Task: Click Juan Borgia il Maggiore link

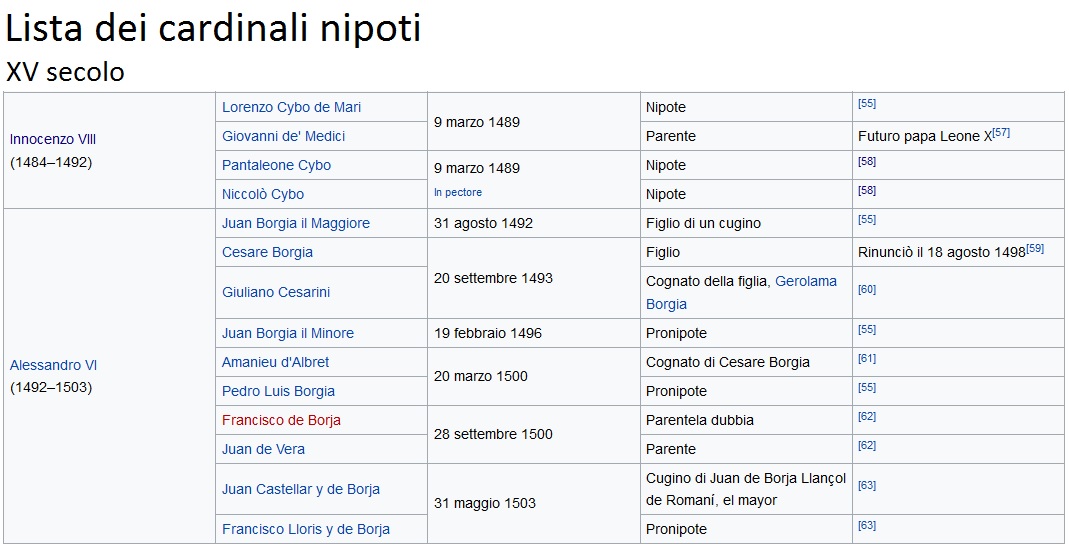Action: tap(295, 223)
